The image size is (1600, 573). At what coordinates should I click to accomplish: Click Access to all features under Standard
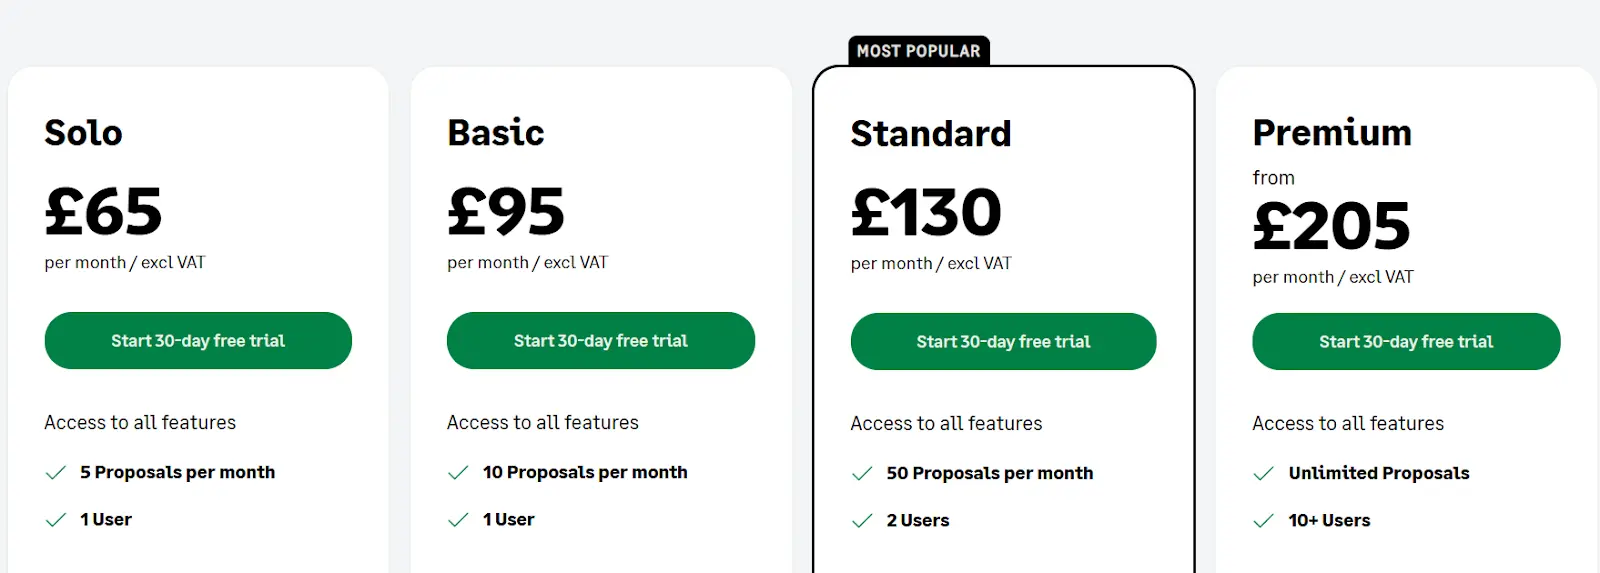pos(946,423)
